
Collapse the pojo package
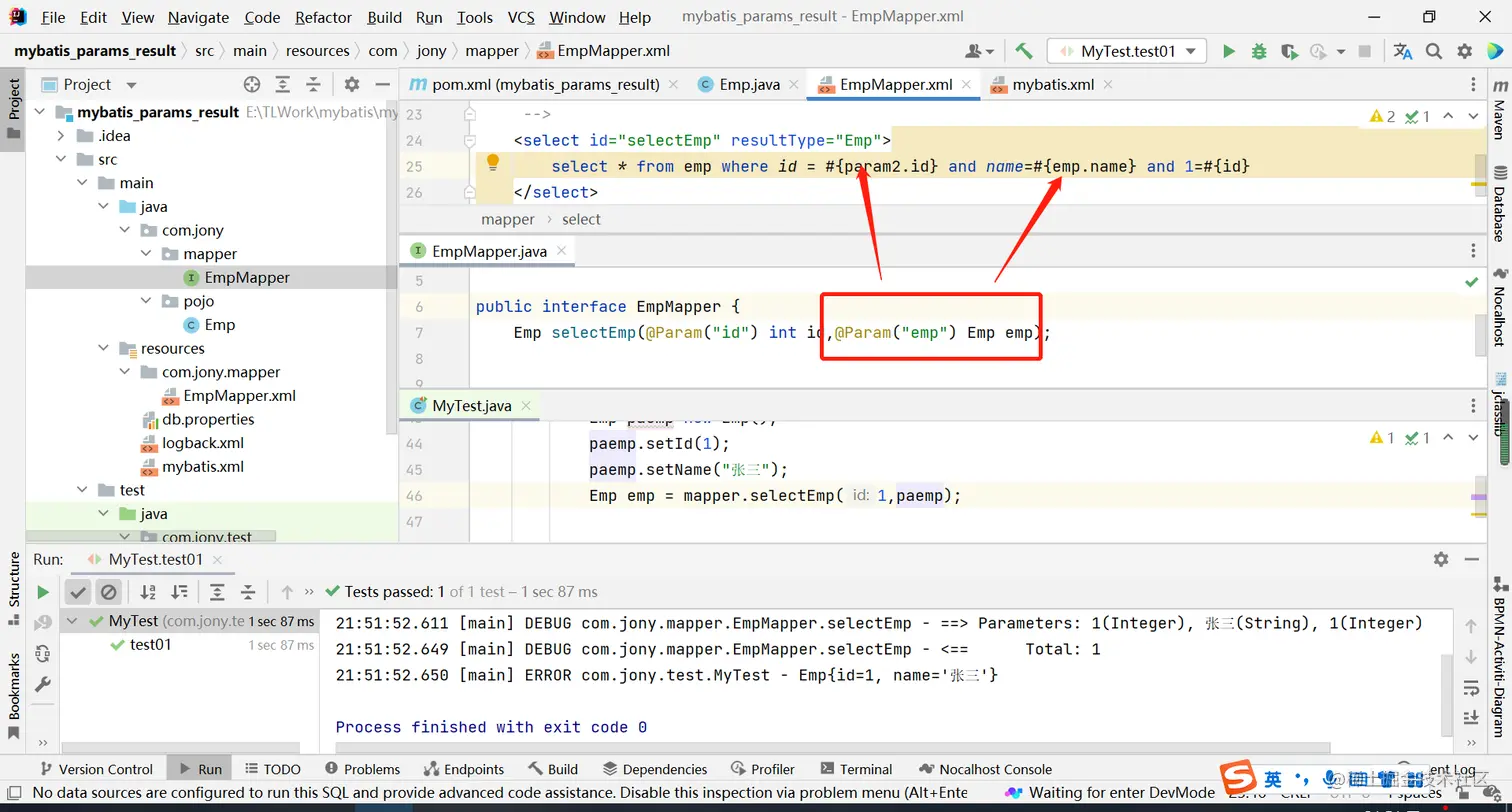145,301
